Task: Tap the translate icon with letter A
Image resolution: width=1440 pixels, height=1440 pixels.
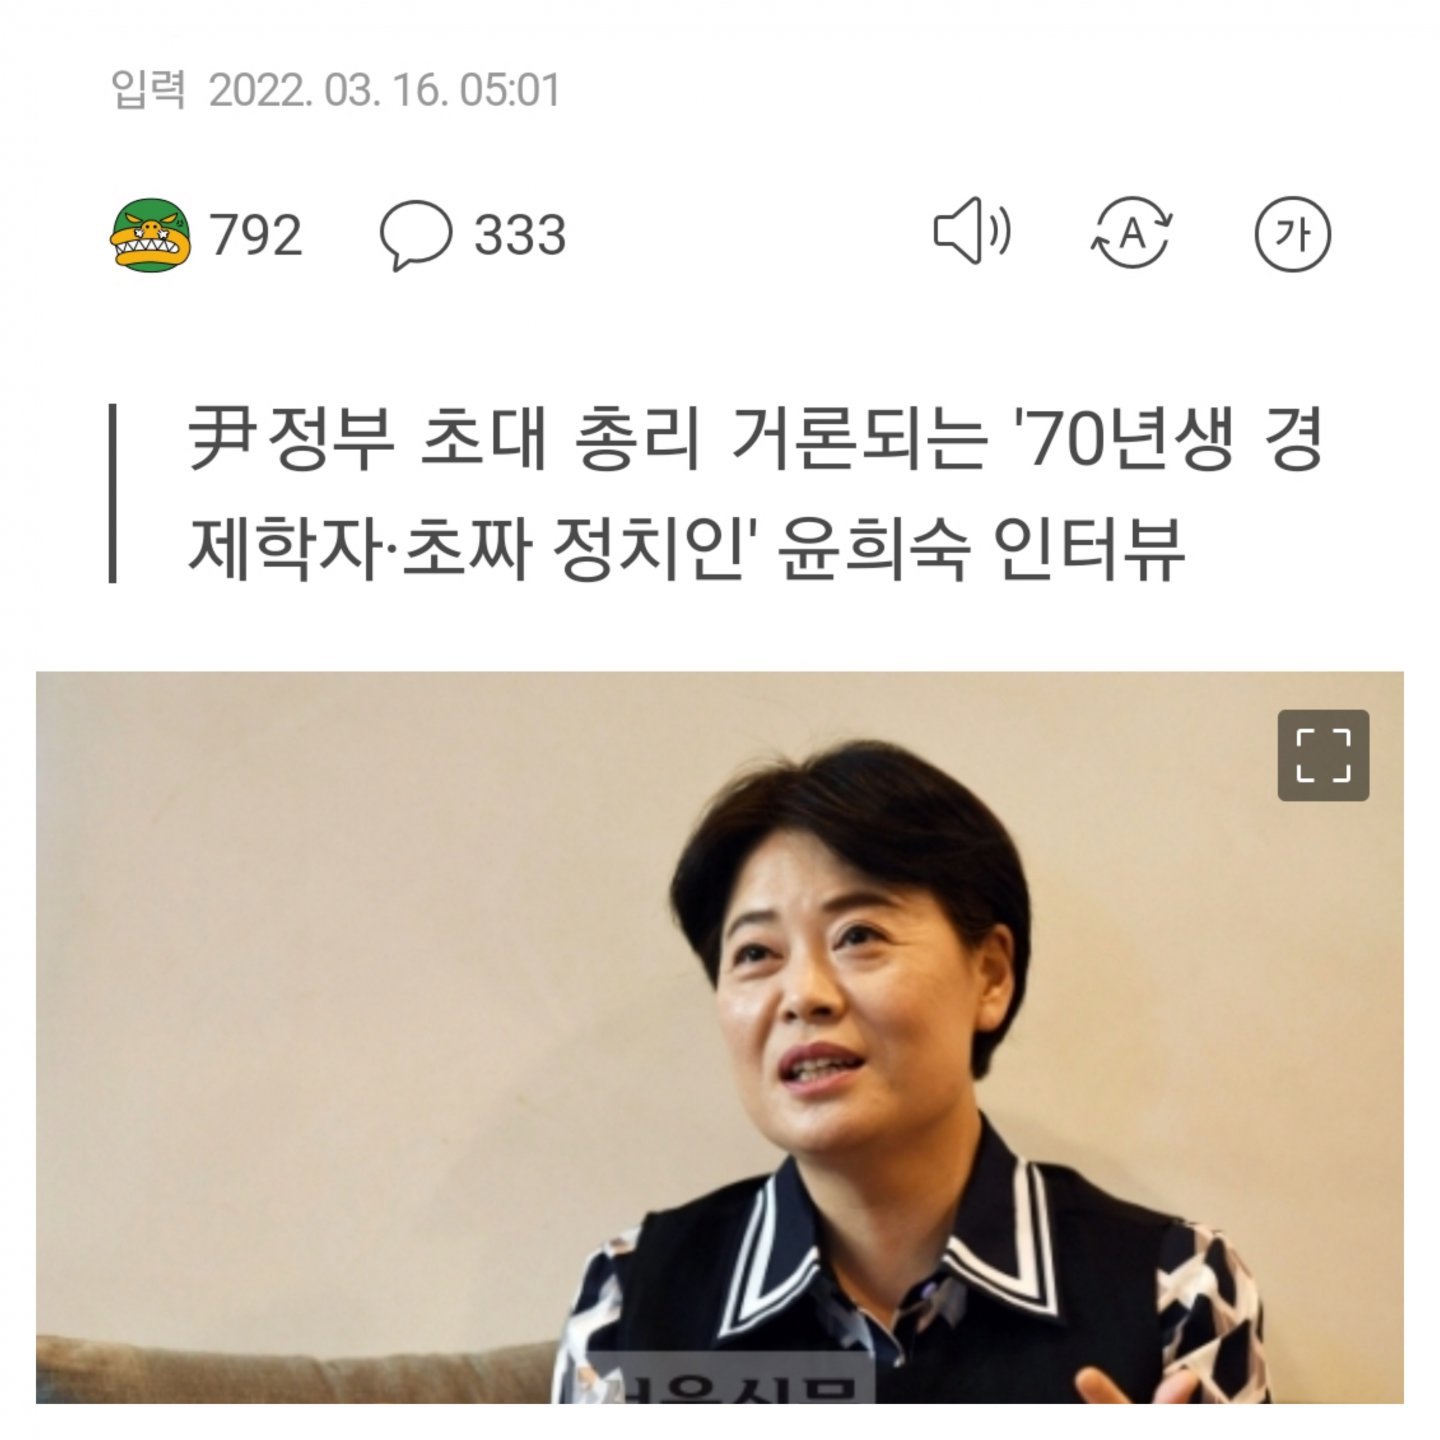Action: [1131, 234]
